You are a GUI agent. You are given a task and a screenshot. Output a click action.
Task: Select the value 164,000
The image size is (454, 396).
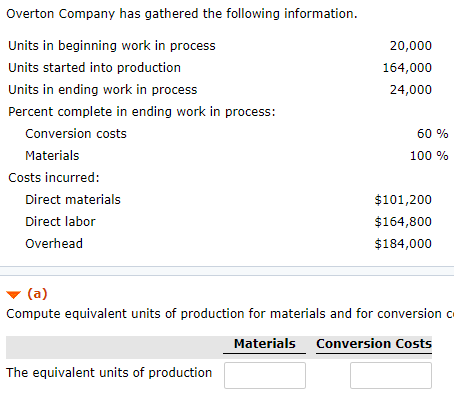coord(407,68)
